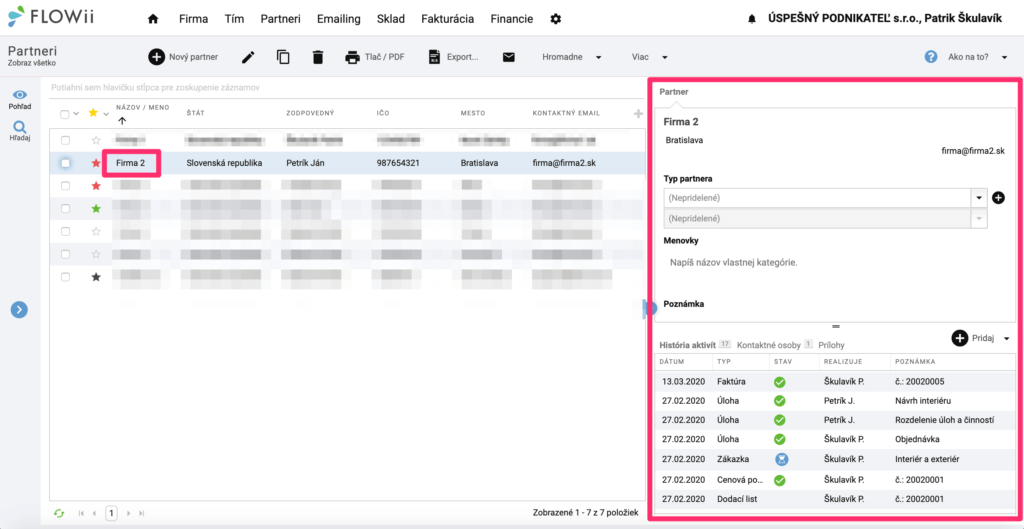Click the Export document icon
1024x529 pixels.
coord(434,57)
